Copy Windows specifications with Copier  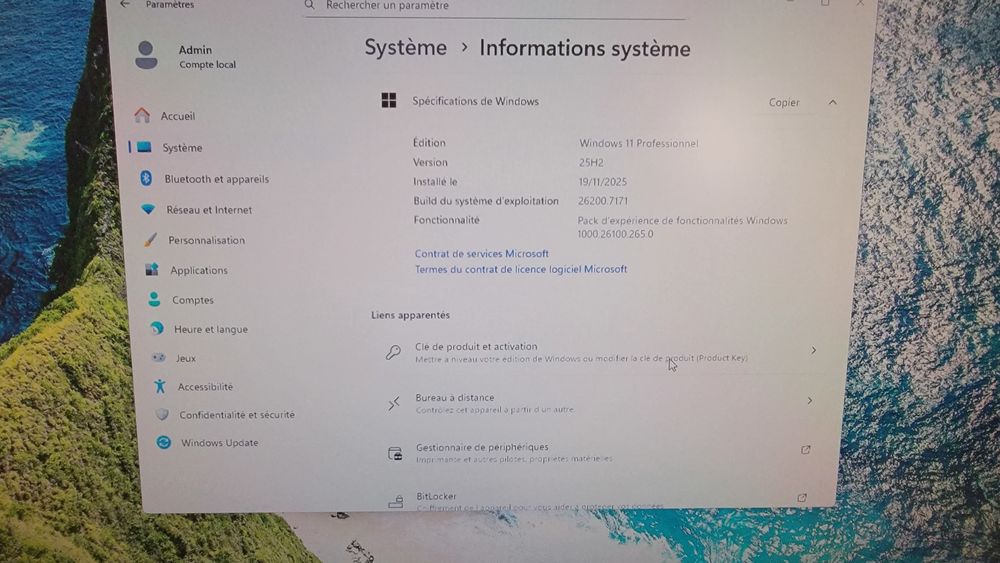[784, 102]
